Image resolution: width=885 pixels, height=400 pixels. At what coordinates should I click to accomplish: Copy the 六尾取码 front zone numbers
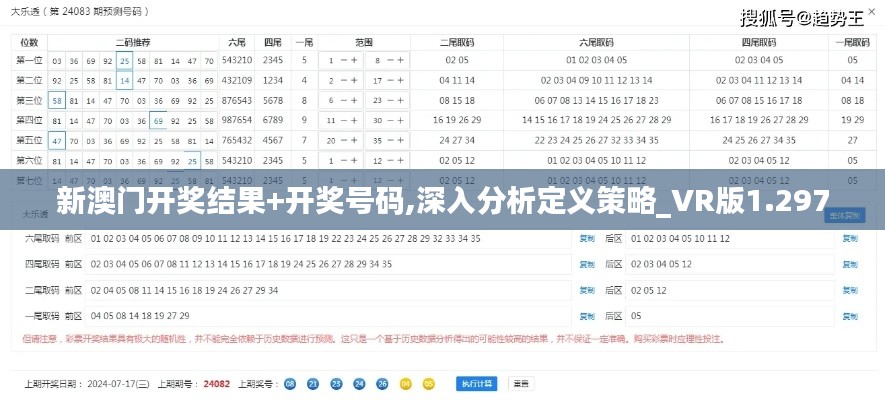587,239
